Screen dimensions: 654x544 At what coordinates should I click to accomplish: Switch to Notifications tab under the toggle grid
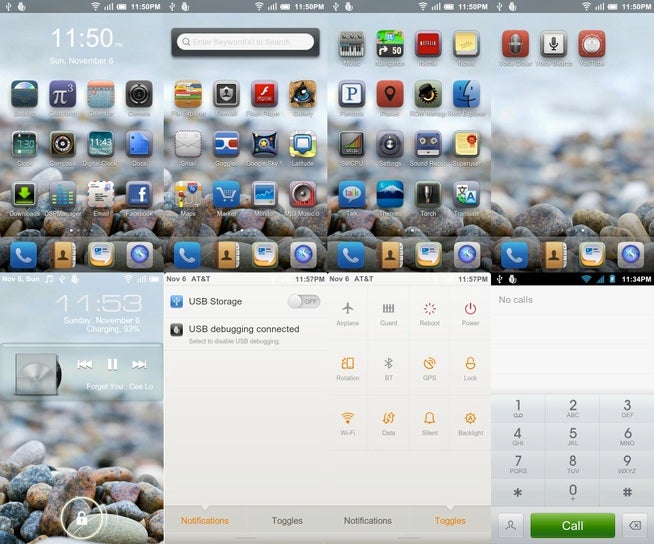coord(367,521)
